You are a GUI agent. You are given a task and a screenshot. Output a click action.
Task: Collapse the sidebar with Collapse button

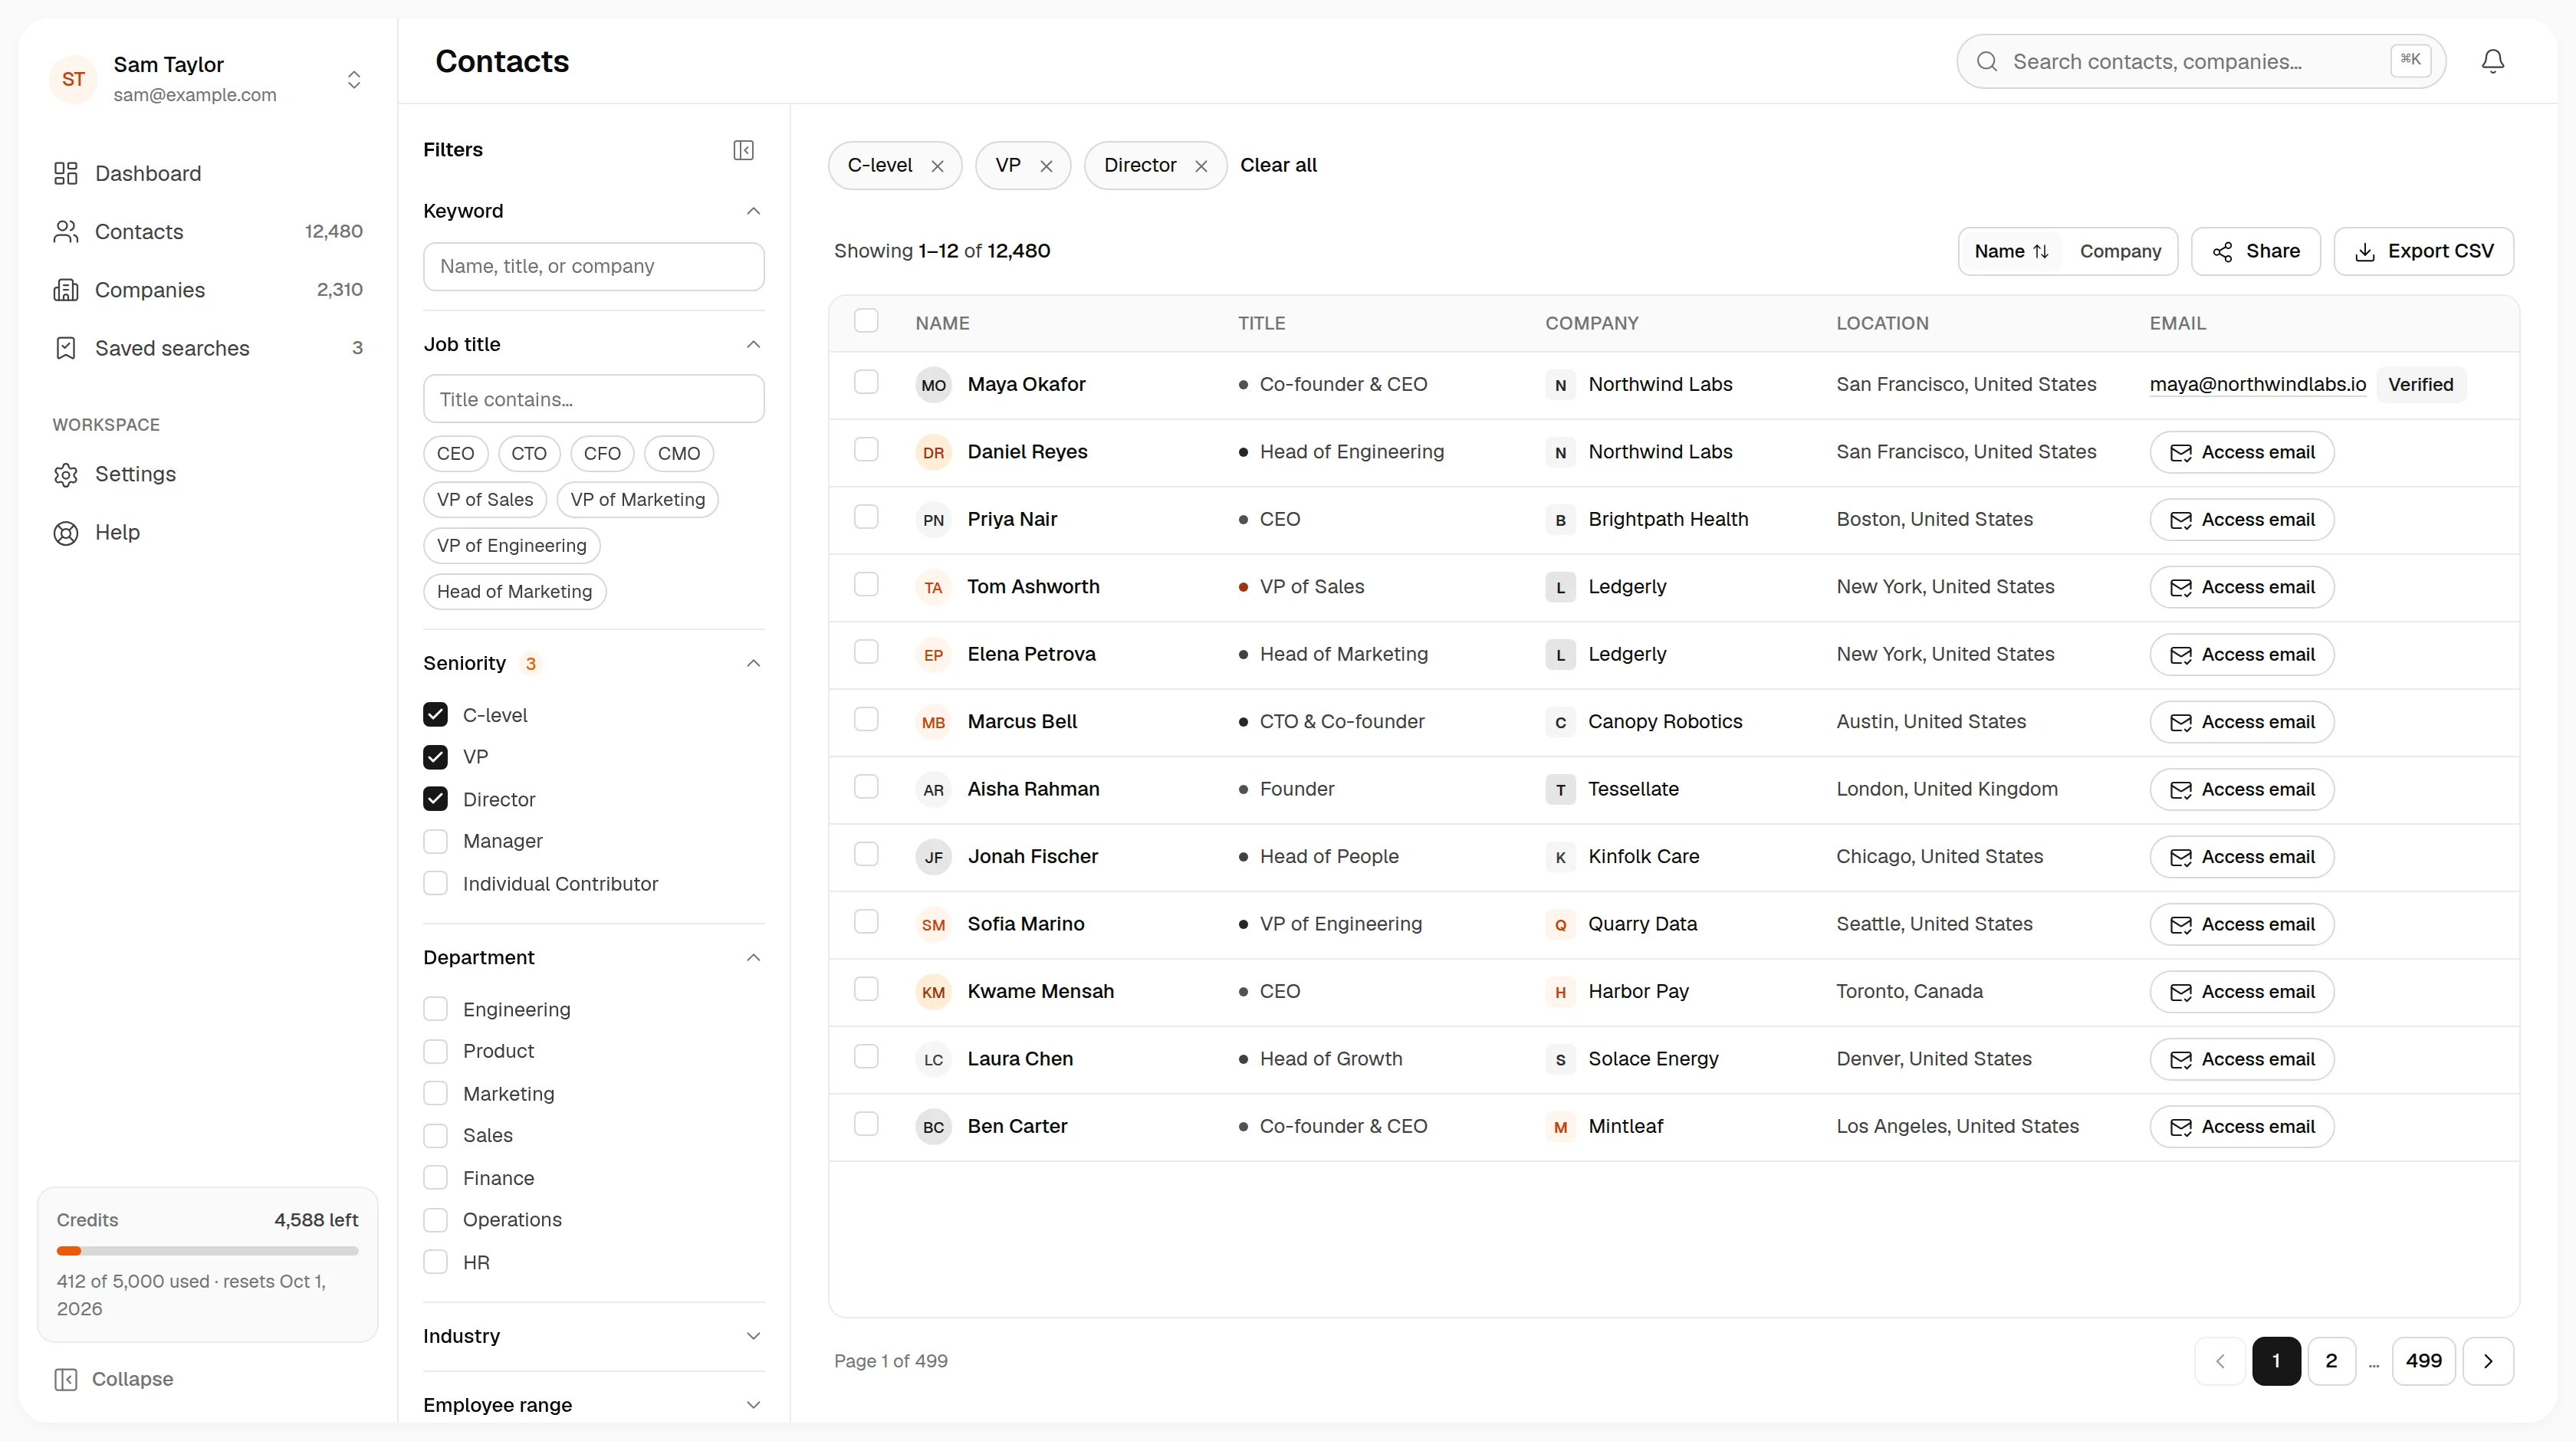tap(114, 1379)
